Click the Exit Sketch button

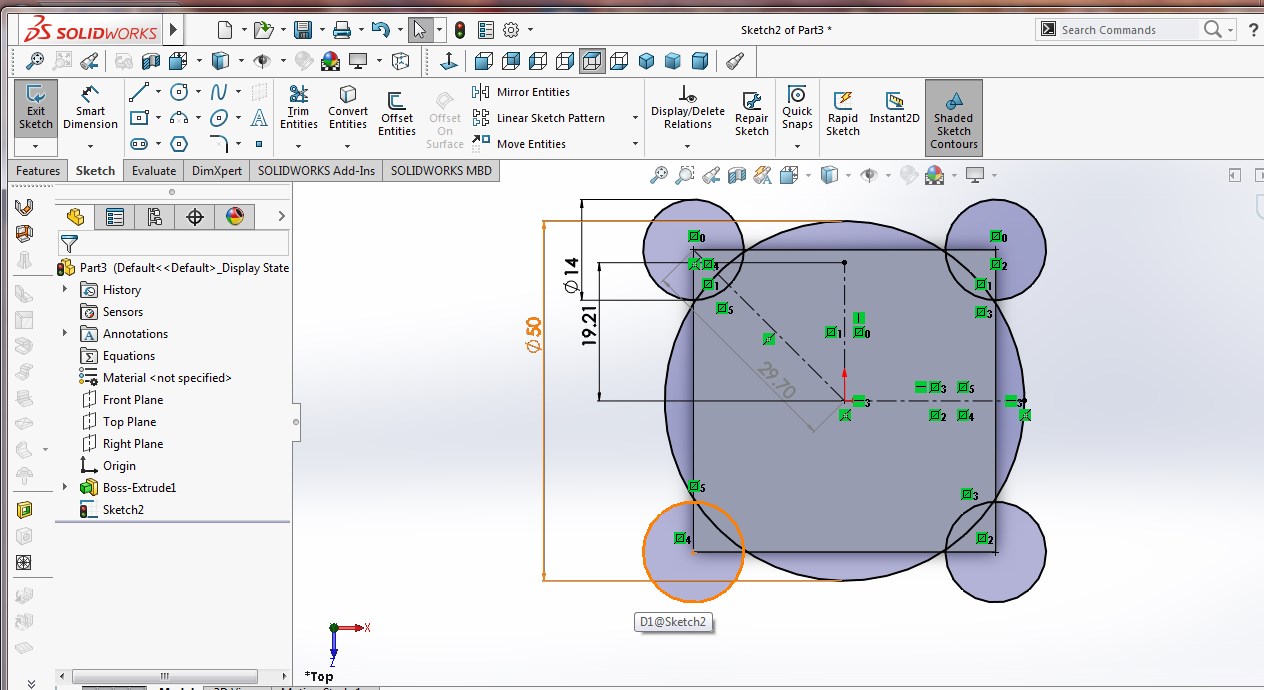click(36, 109)
